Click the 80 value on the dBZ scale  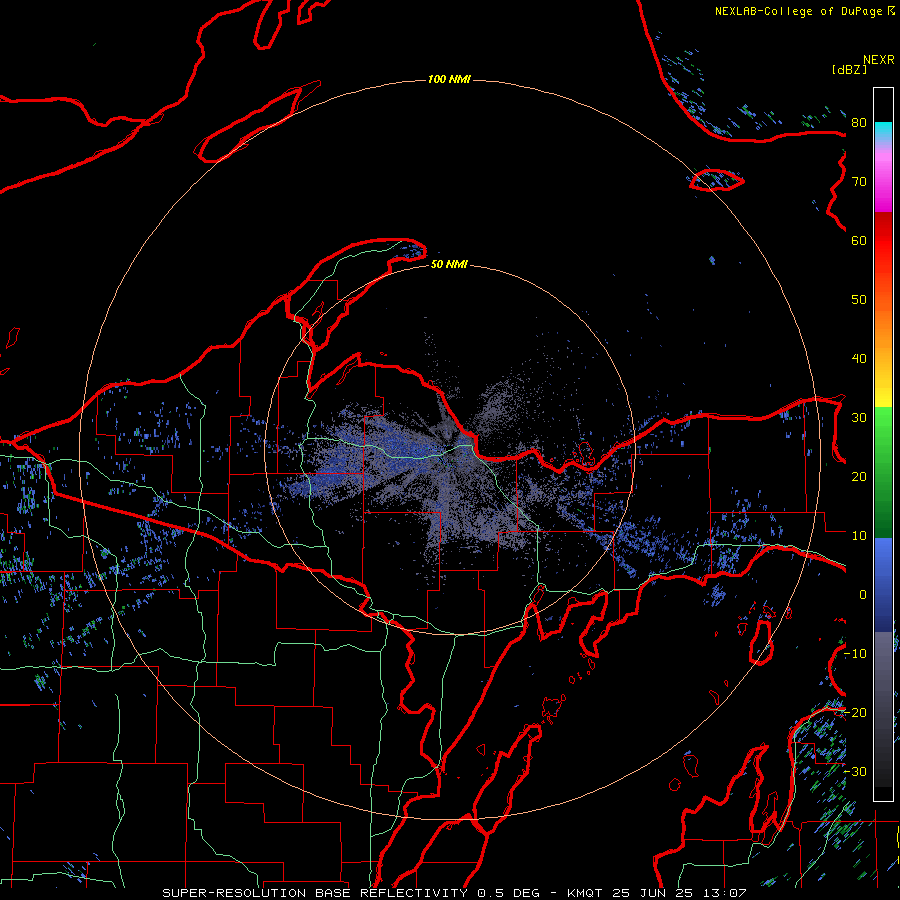click(859, 123)
